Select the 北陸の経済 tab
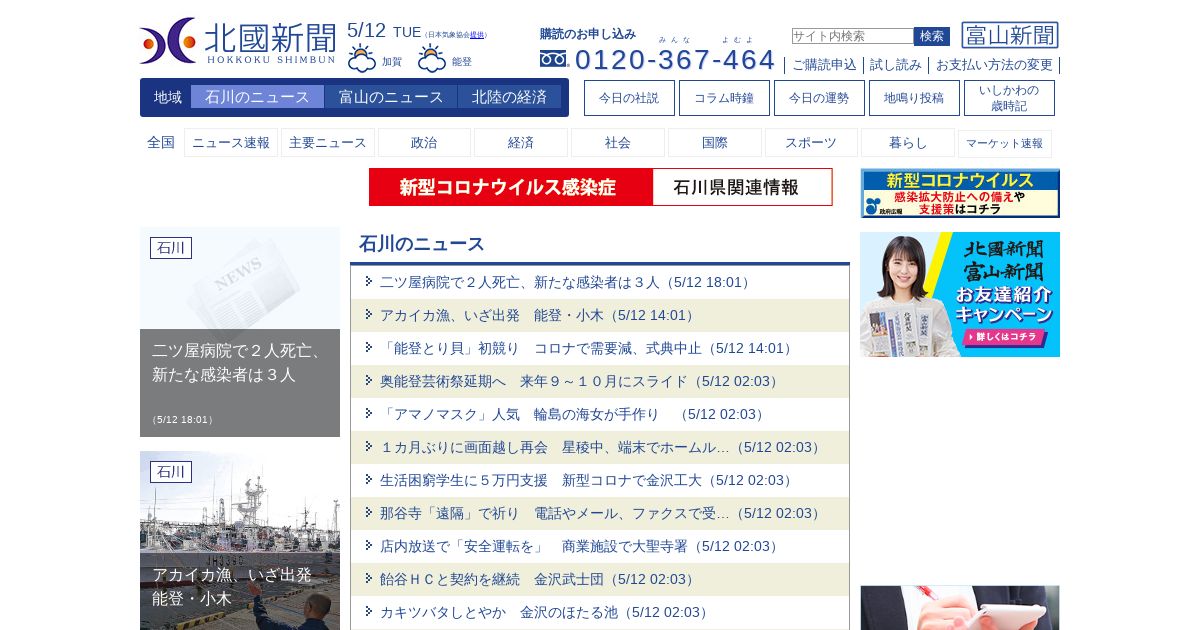This screenshot has height=630, width=1200. pos(510,97)
